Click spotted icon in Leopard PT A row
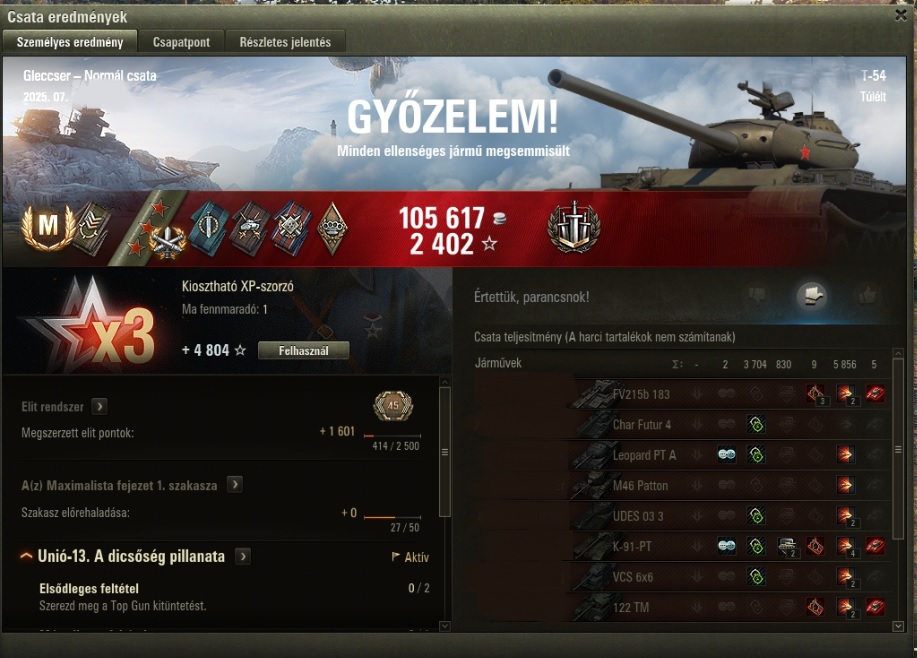The width and height of the screenshot is (917, 658). pyautogui.click(x=726, y=454)
